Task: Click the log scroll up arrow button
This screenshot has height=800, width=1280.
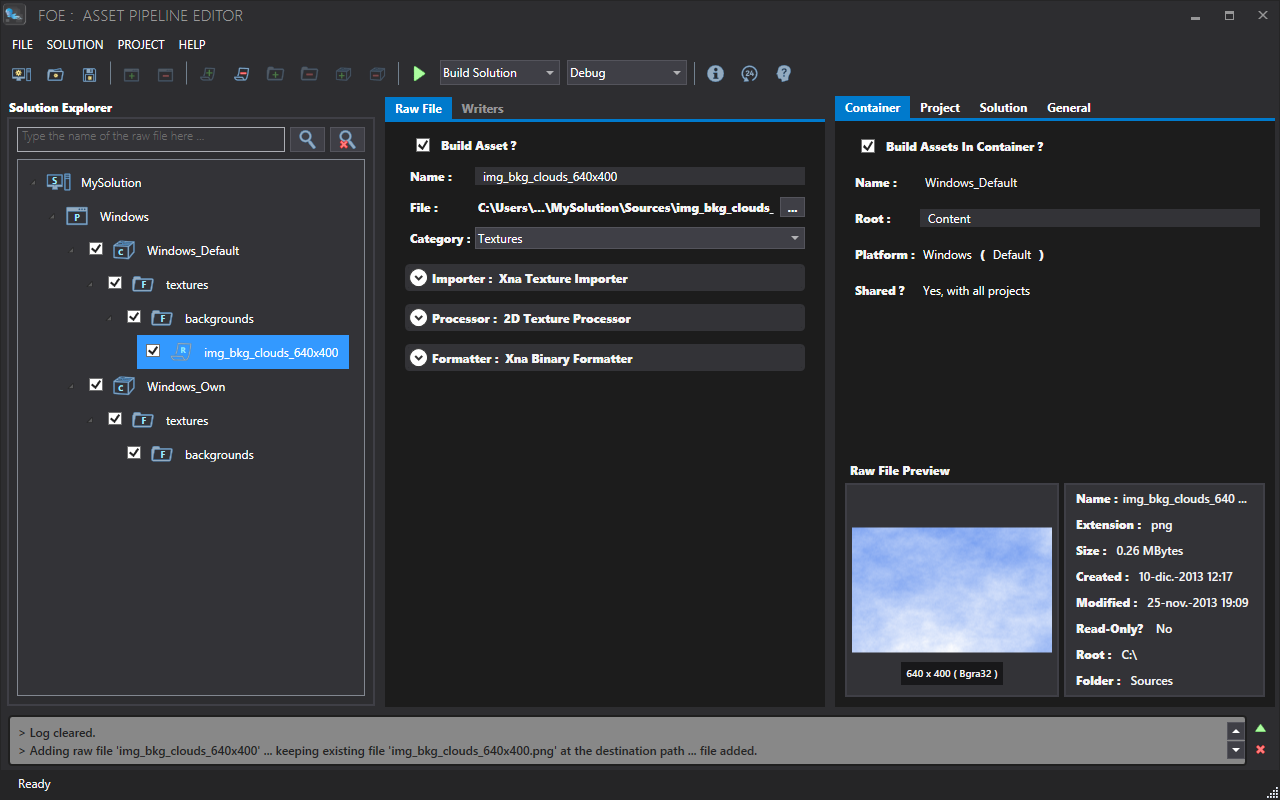Action: [1236, 730]
